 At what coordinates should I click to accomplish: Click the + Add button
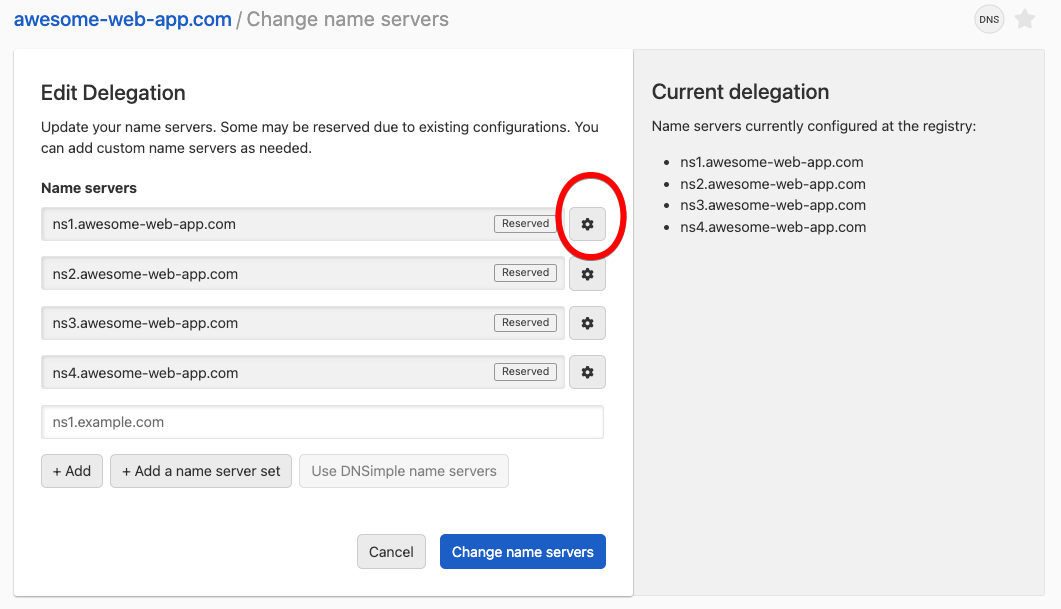[71, 470]
